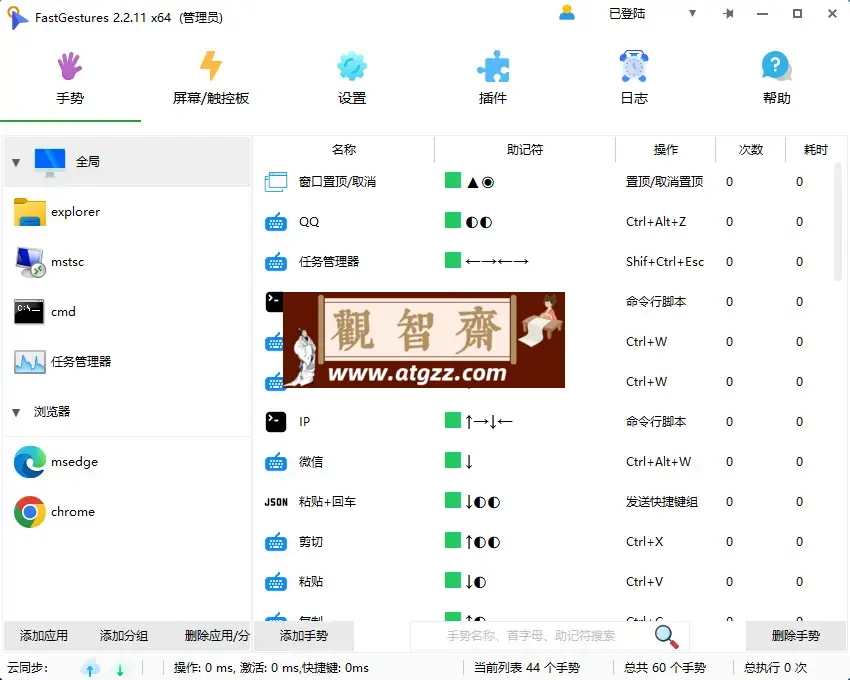Select the Shif+Ctrl+Esc operation cell

(665, 262)
